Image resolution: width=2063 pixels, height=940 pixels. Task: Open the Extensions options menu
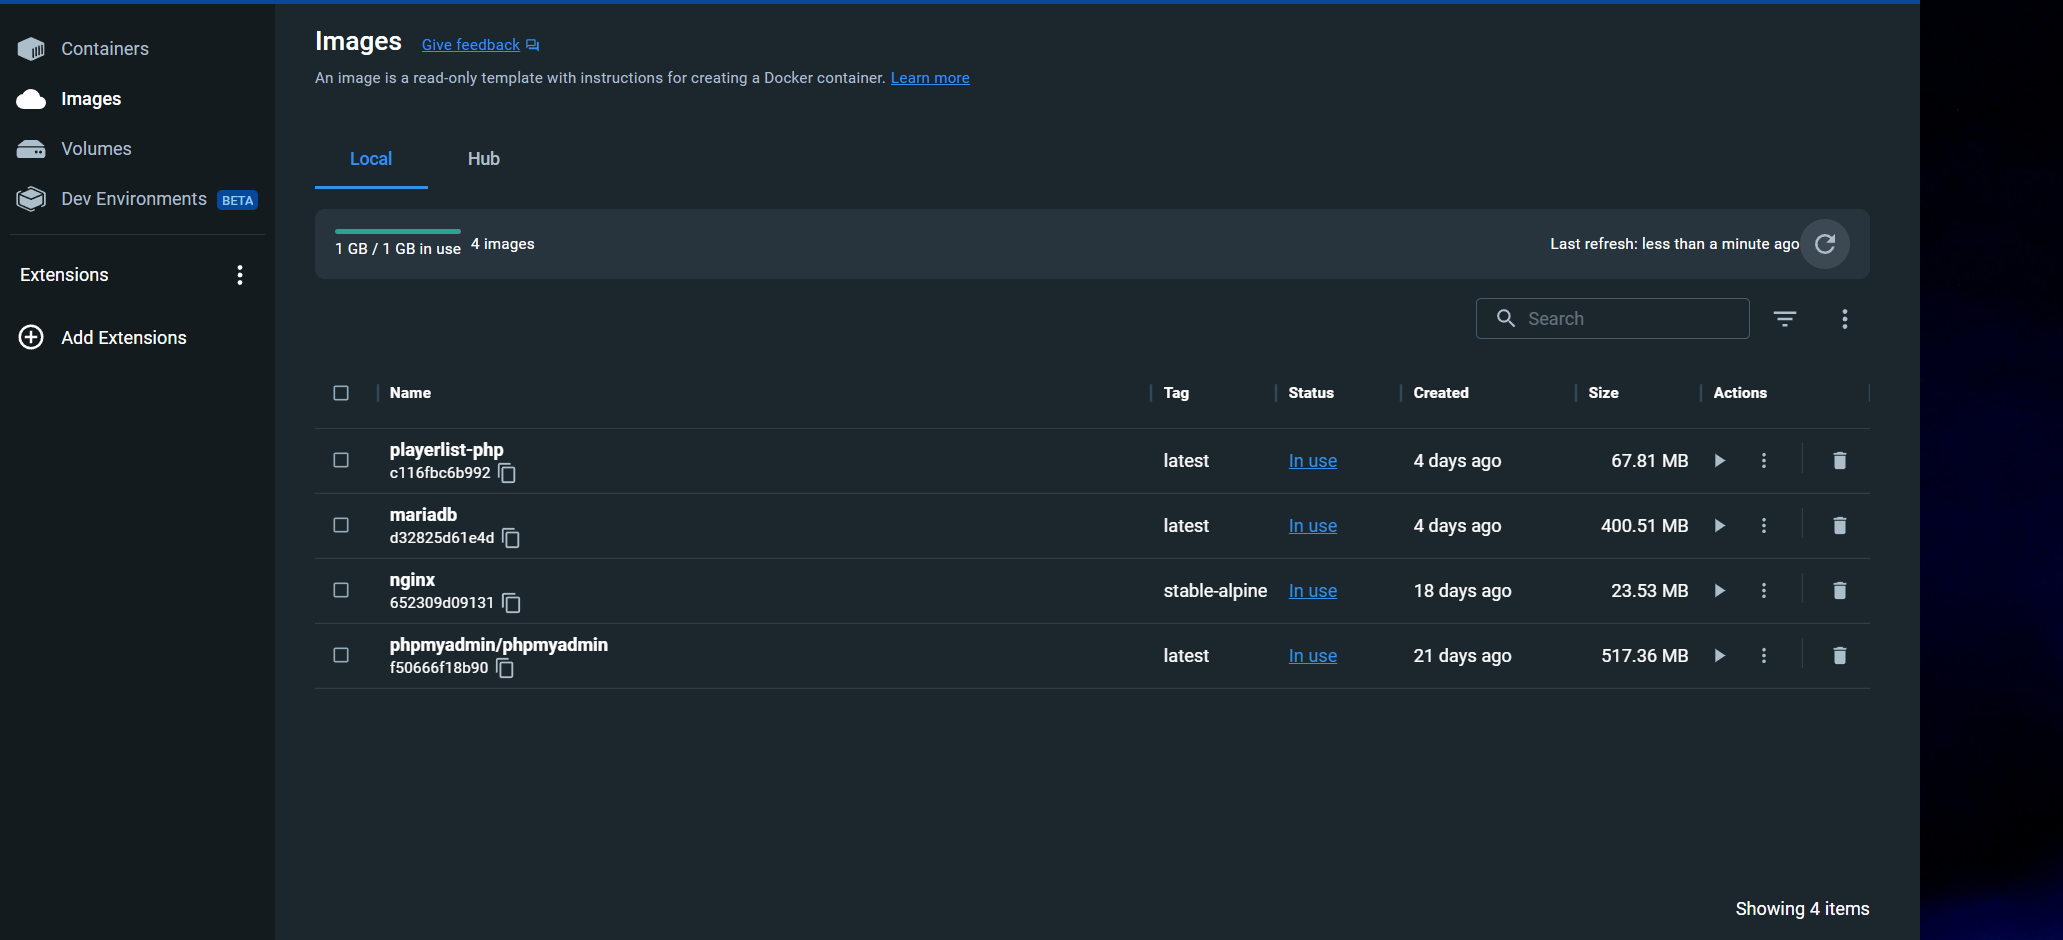pos(240,274)
